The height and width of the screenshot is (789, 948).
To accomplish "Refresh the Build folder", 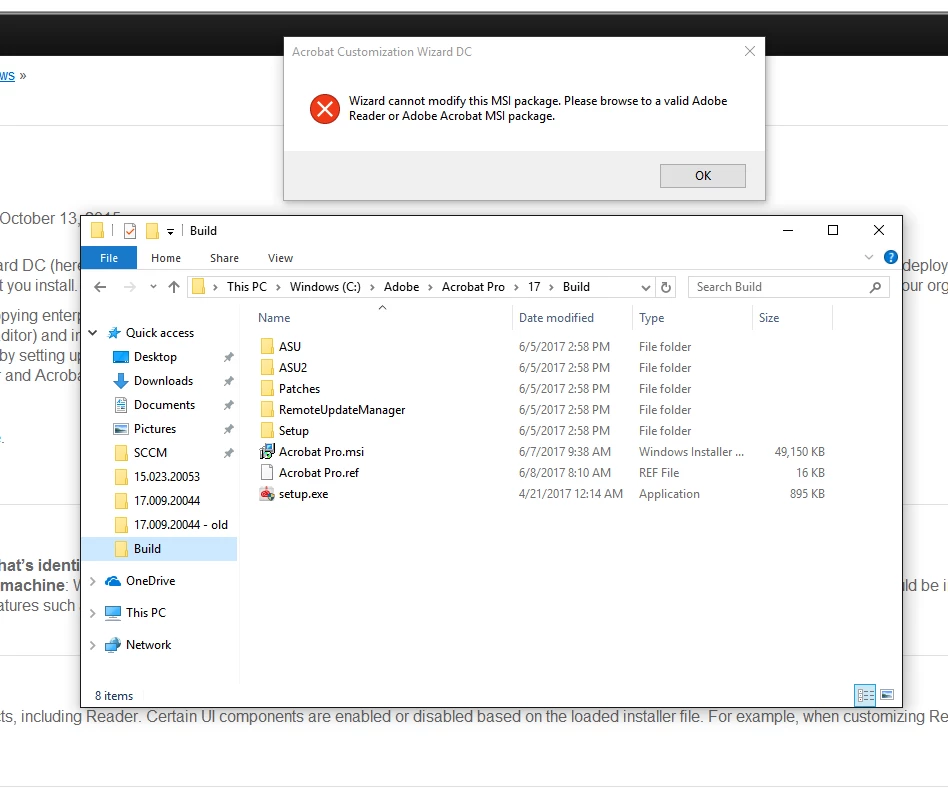I will 666,287.
